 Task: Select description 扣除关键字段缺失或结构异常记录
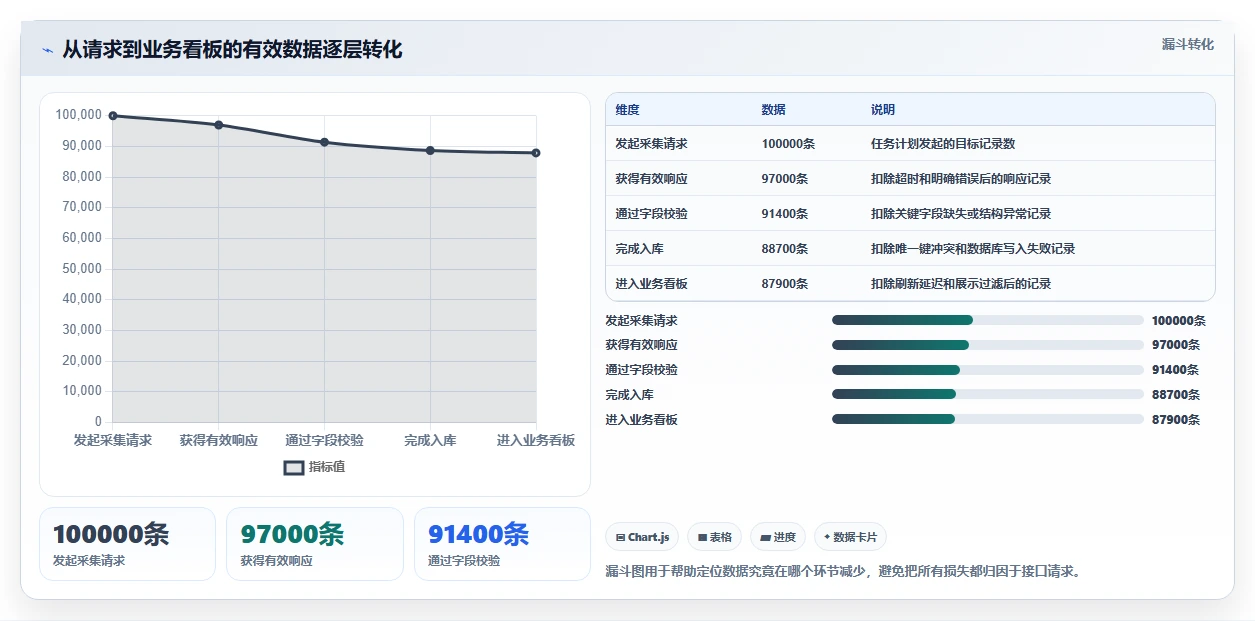tap(961, 214)
